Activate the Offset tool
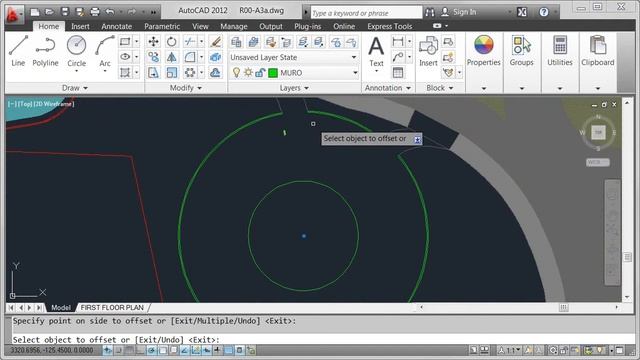 pyautogui.click(x=215, y=73)
